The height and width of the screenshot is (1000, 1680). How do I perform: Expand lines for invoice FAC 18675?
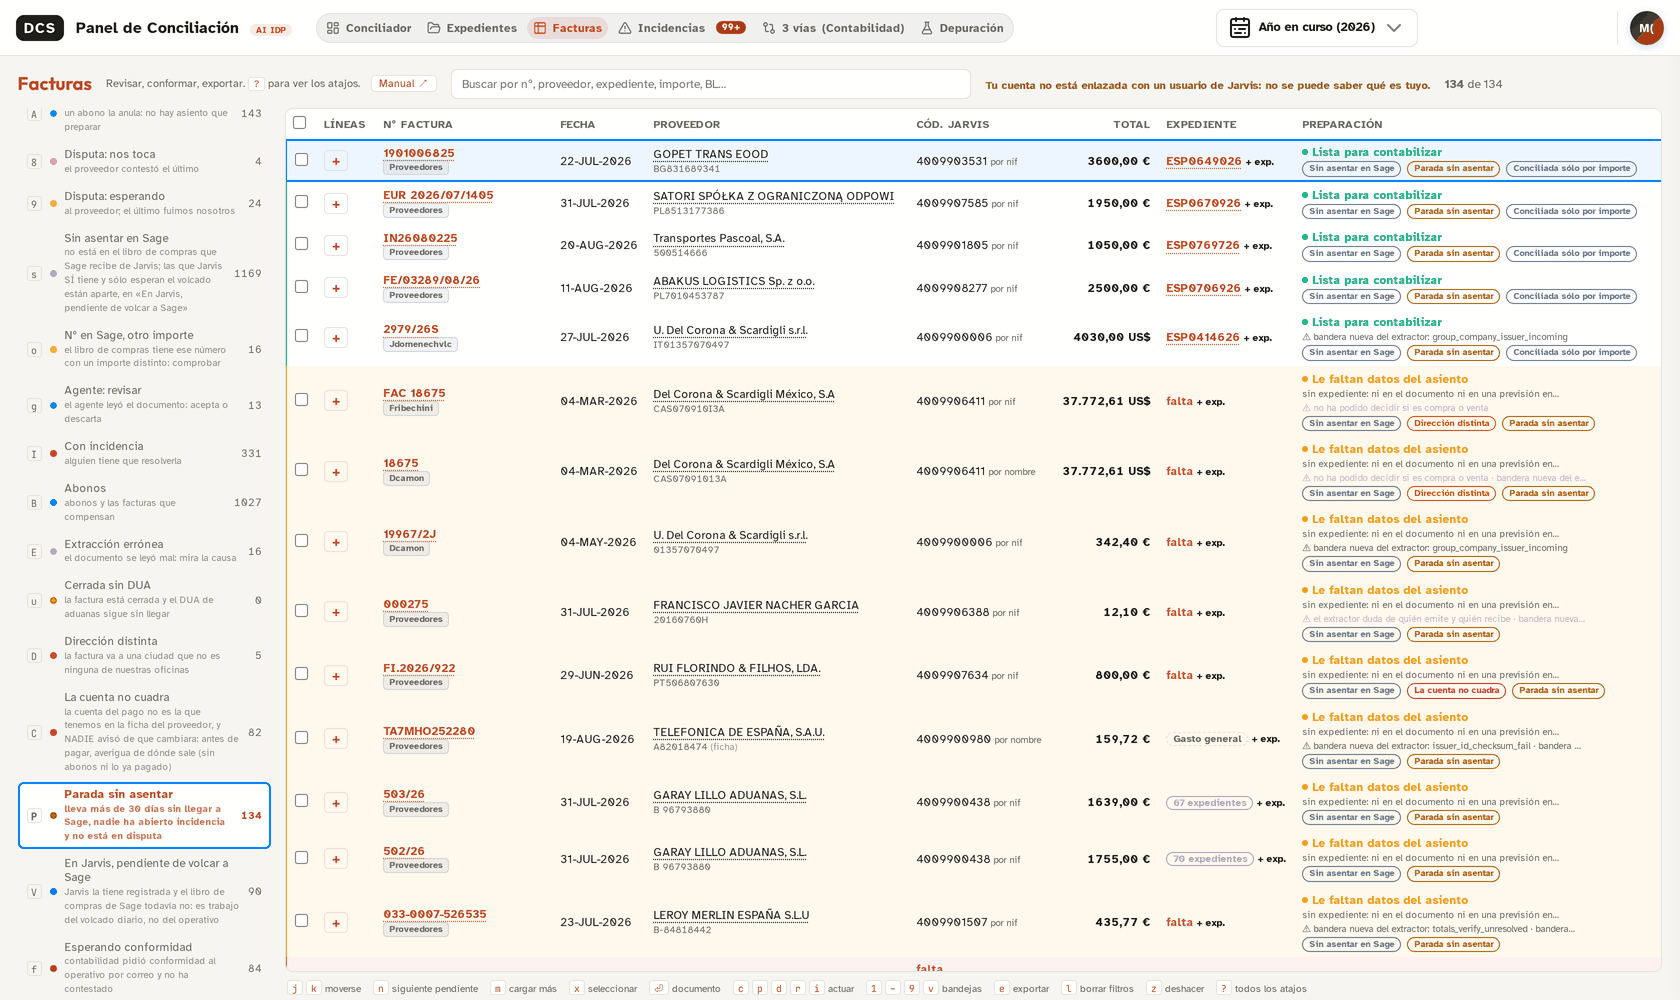pos(336,401)
